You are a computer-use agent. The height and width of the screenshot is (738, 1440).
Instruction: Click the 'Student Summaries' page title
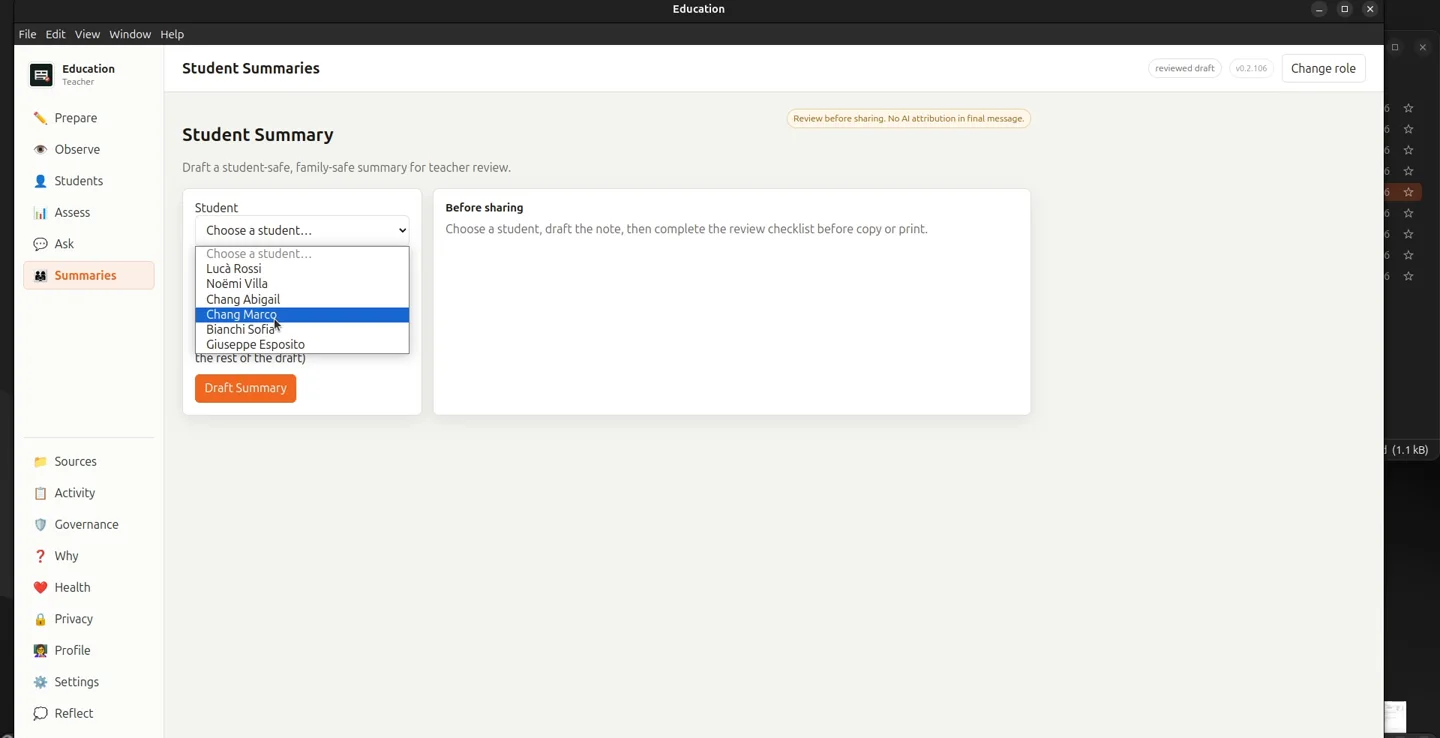click(251, 68)
